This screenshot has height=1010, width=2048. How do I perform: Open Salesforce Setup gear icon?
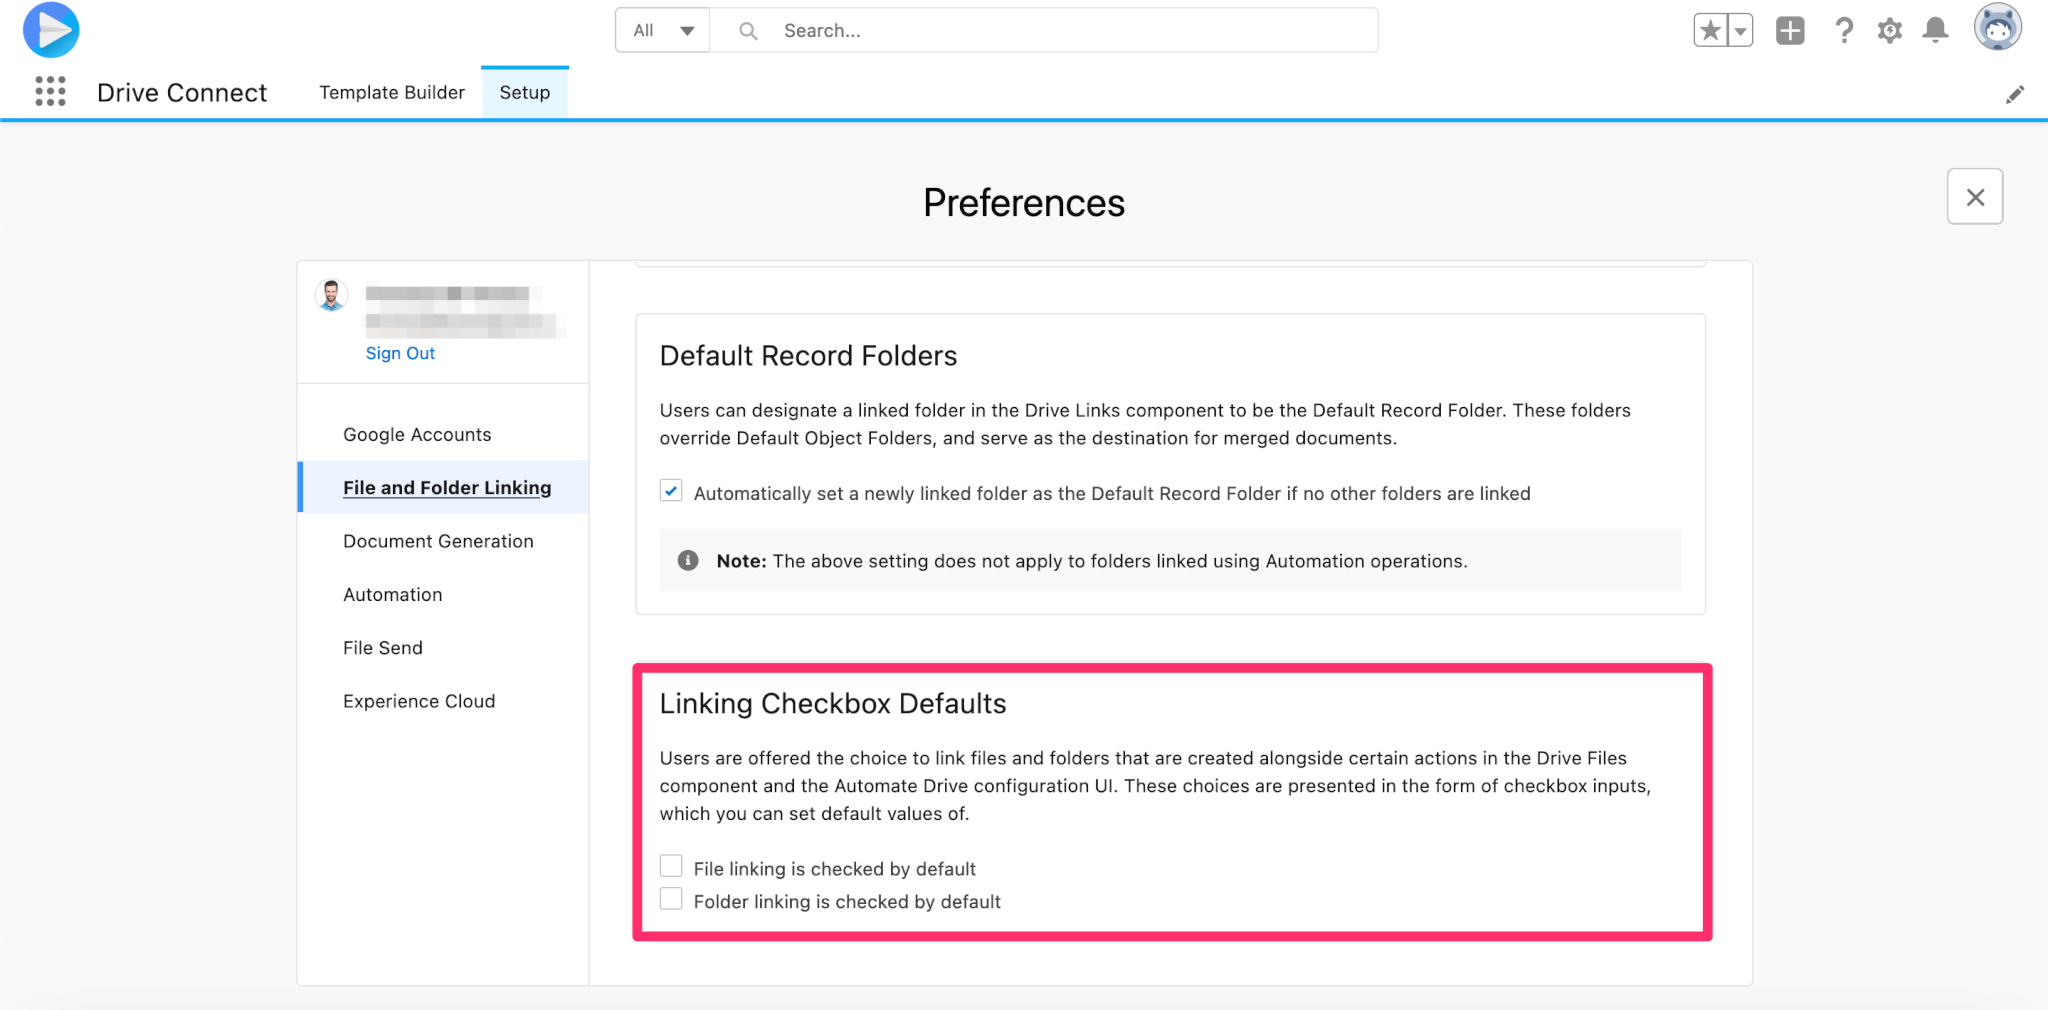(x=1890, y=31)
